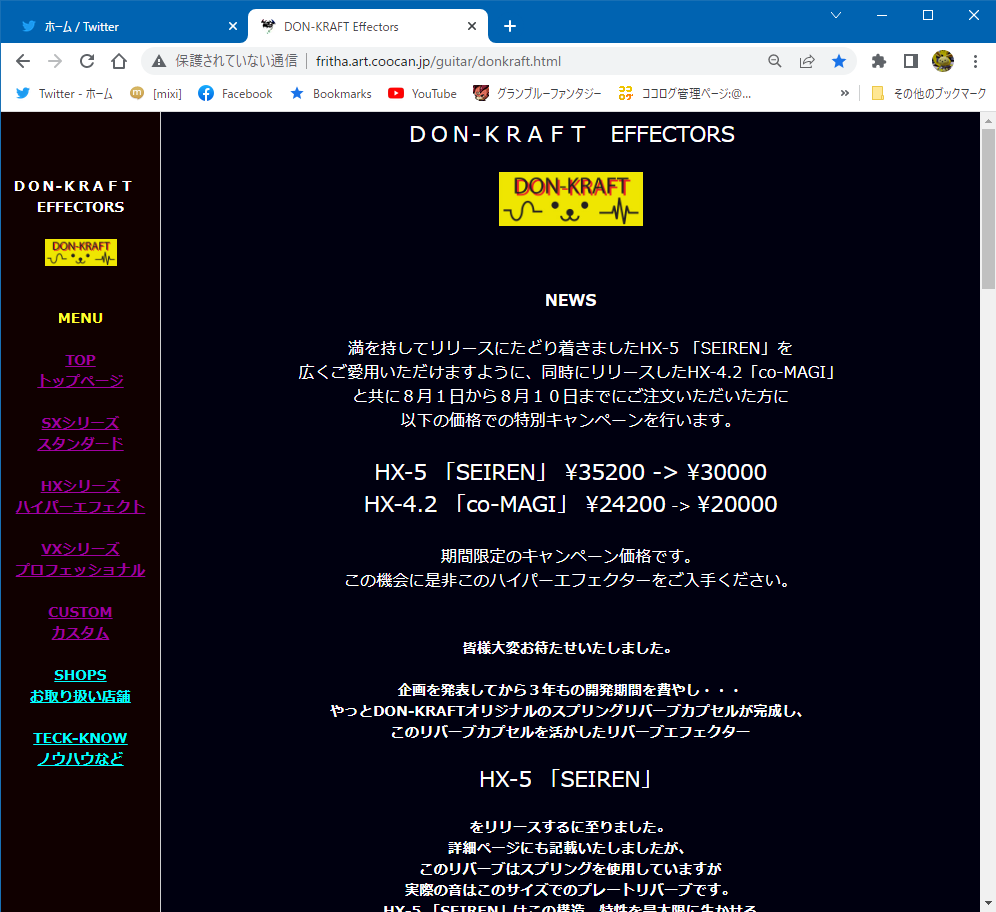The height and width of the screenshot is (912, 996).
Task: Open the browser side panel
Action: (910, 61)
